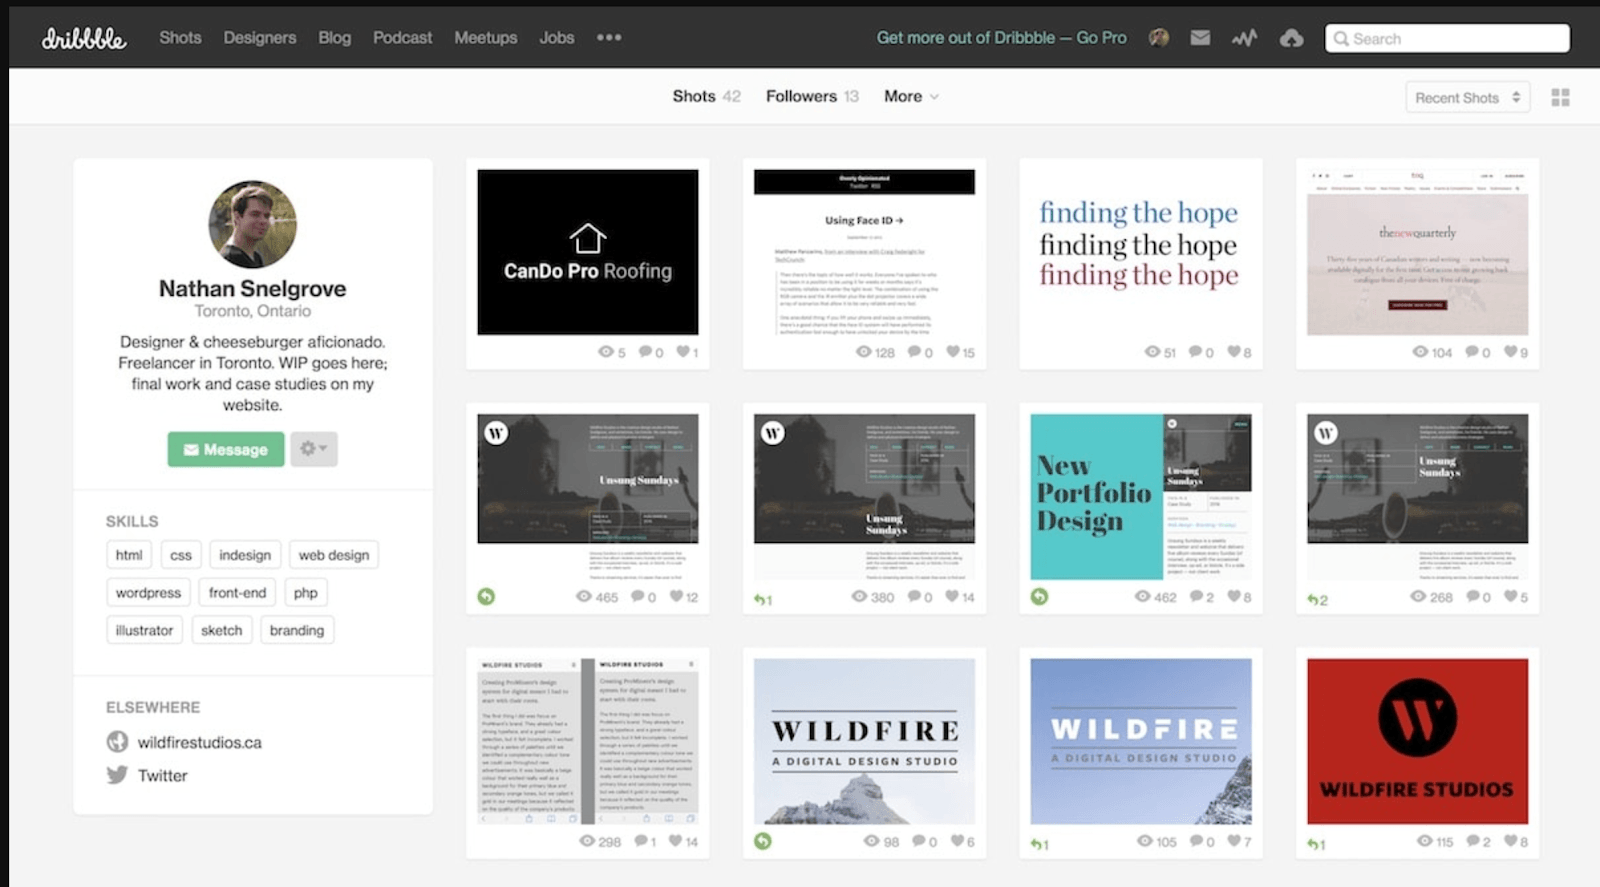This screenshot has height=887, width=1600.
Task: Open the activity pulse icon
Action: 1244,38
